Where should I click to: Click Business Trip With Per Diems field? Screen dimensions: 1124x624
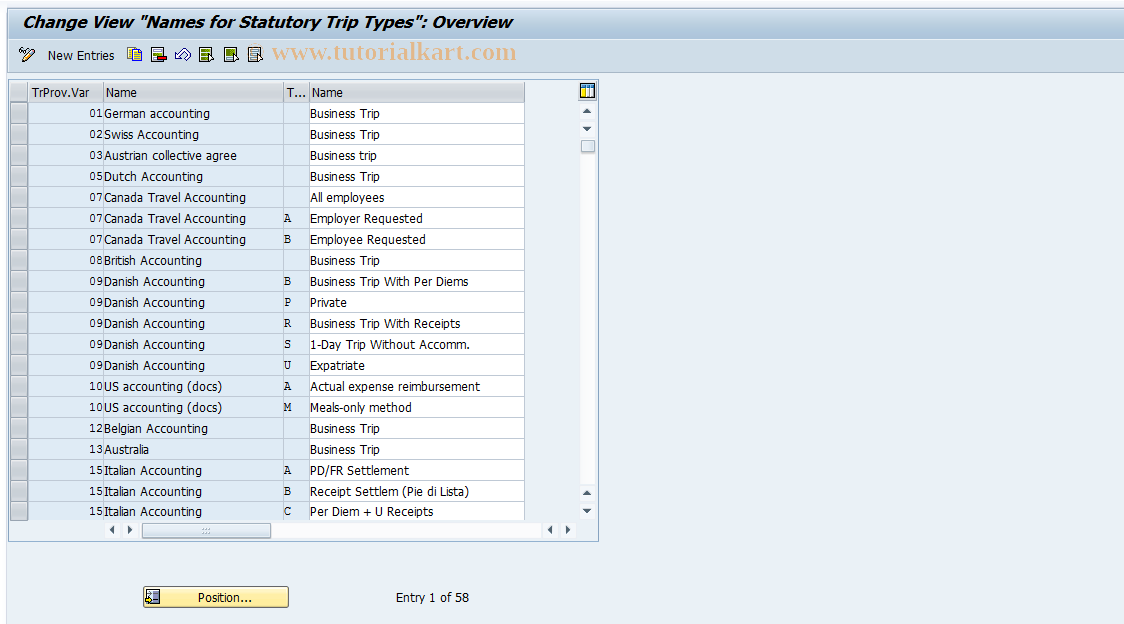[x=416, y=281]
